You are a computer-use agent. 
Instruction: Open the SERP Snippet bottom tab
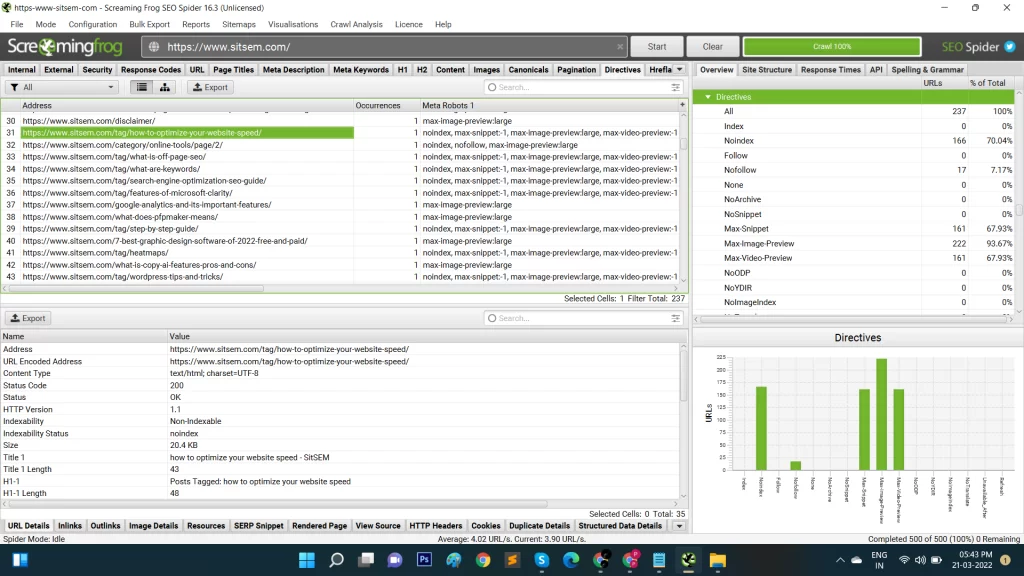tap(259, 526)
